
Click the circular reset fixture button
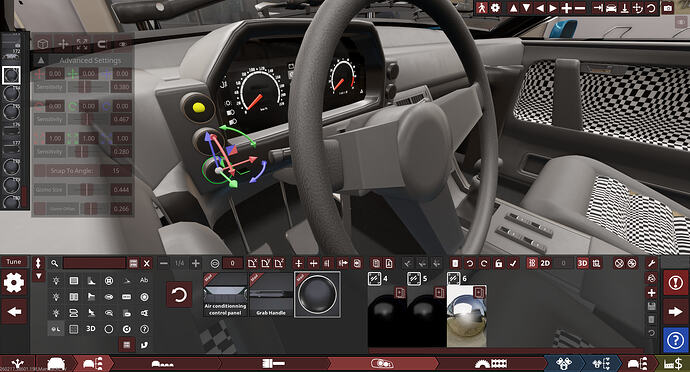pos(179,295)
